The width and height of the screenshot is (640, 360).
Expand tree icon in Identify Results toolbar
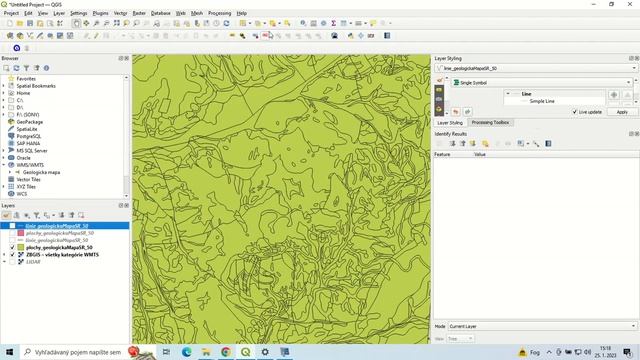[452, 144]
